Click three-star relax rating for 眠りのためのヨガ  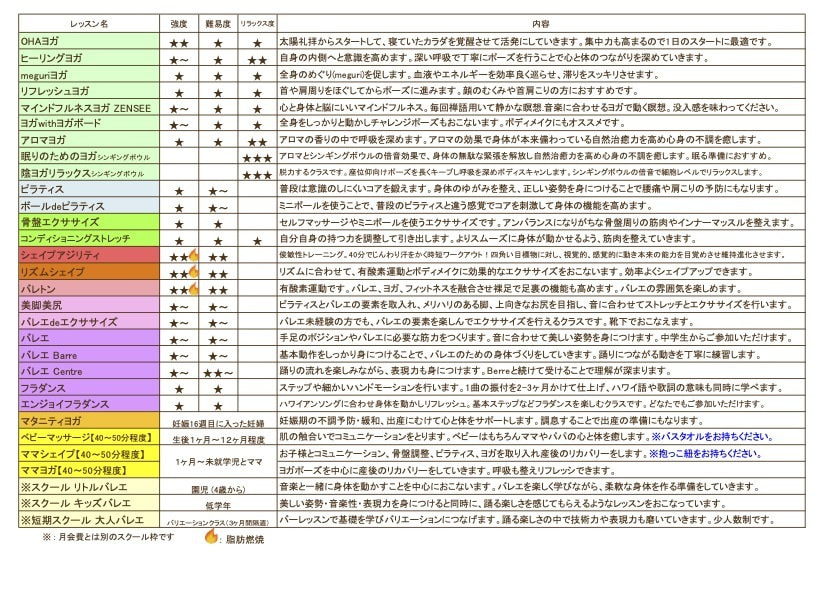(257, 159)
